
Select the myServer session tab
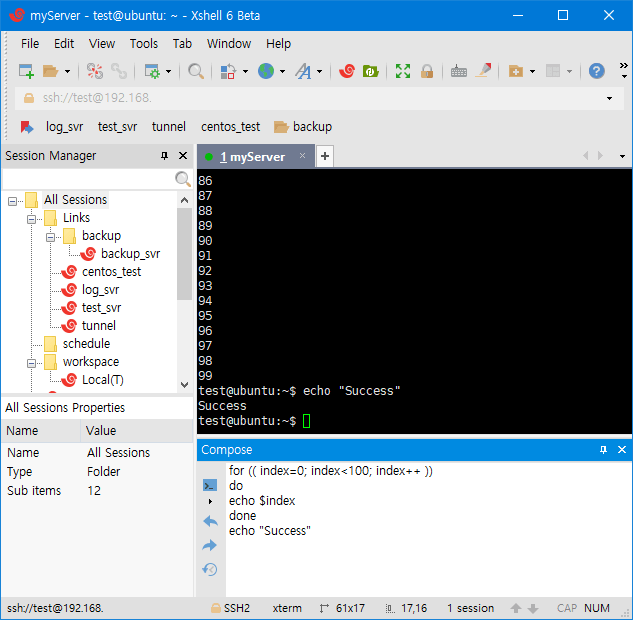point(253,157)
